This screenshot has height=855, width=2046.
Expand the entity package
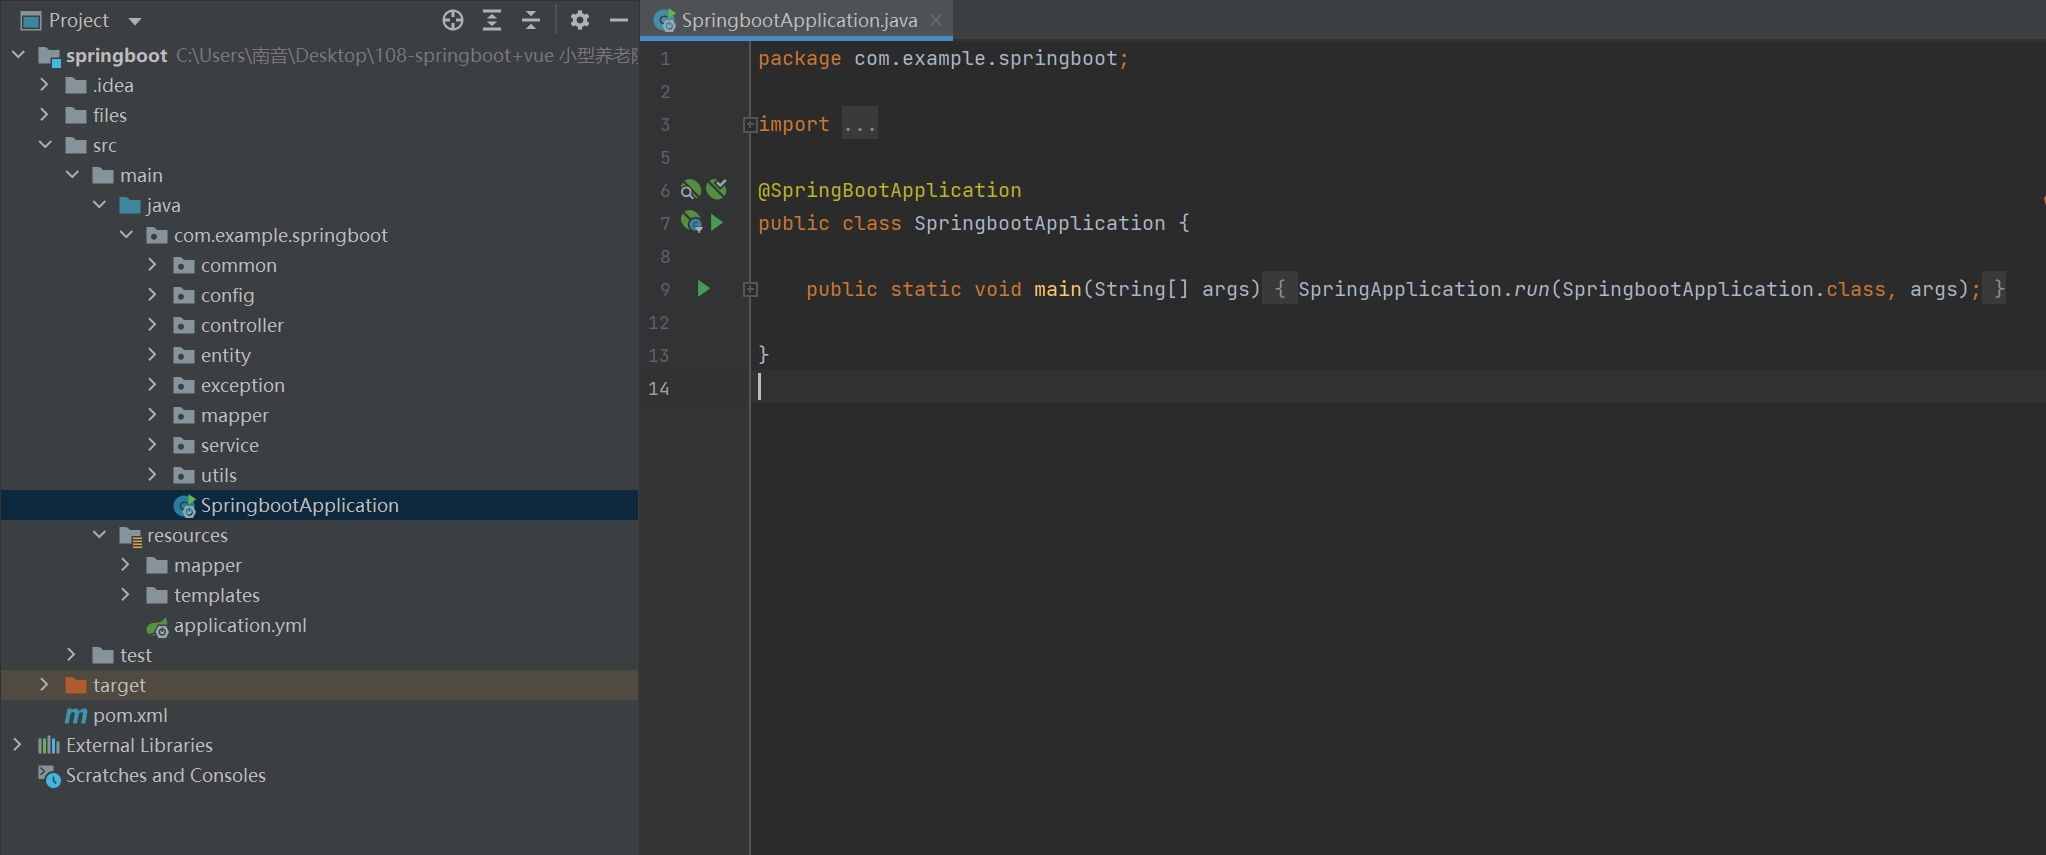[153, 355]
